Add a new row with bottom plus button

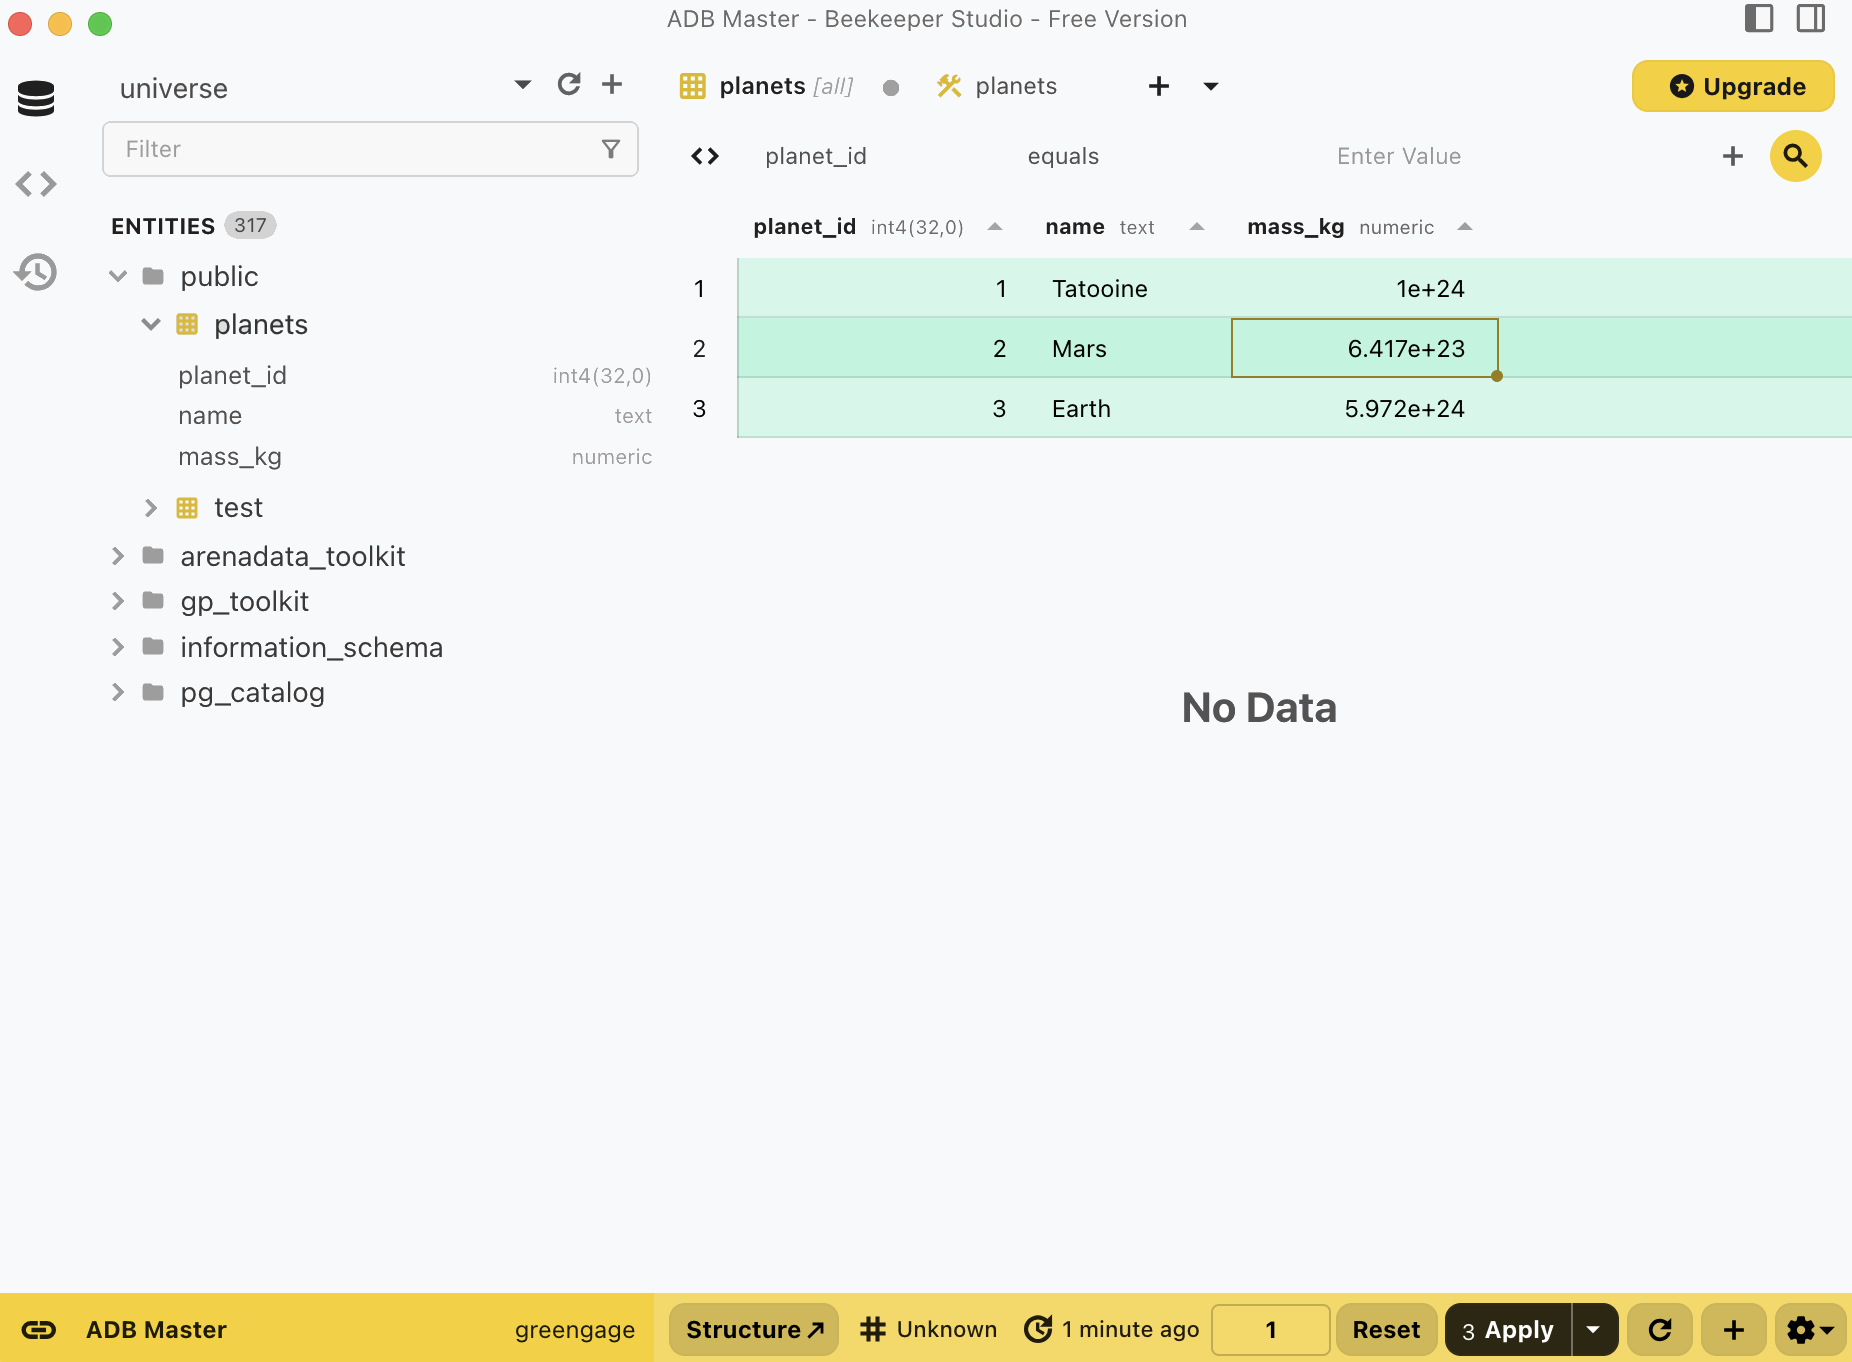1734,1329
